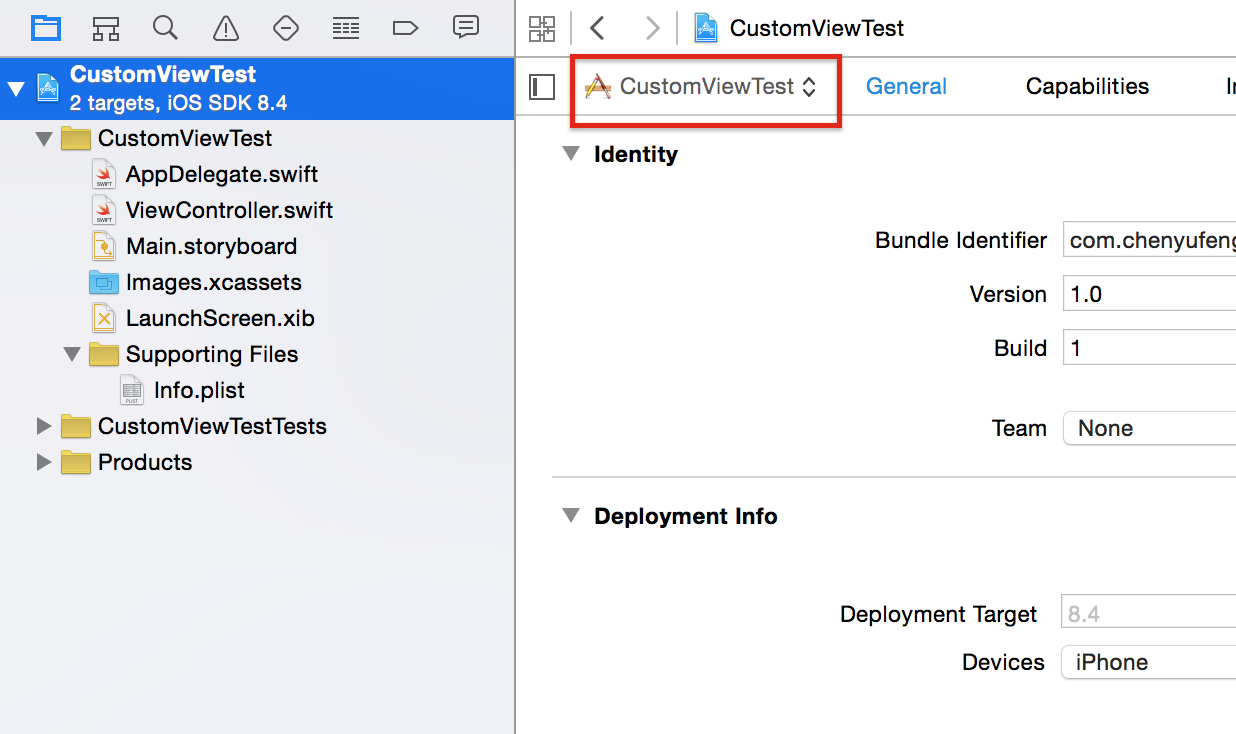
Task: Switch to the General tab
Action: pyautogui.click(x=906, y=87)
